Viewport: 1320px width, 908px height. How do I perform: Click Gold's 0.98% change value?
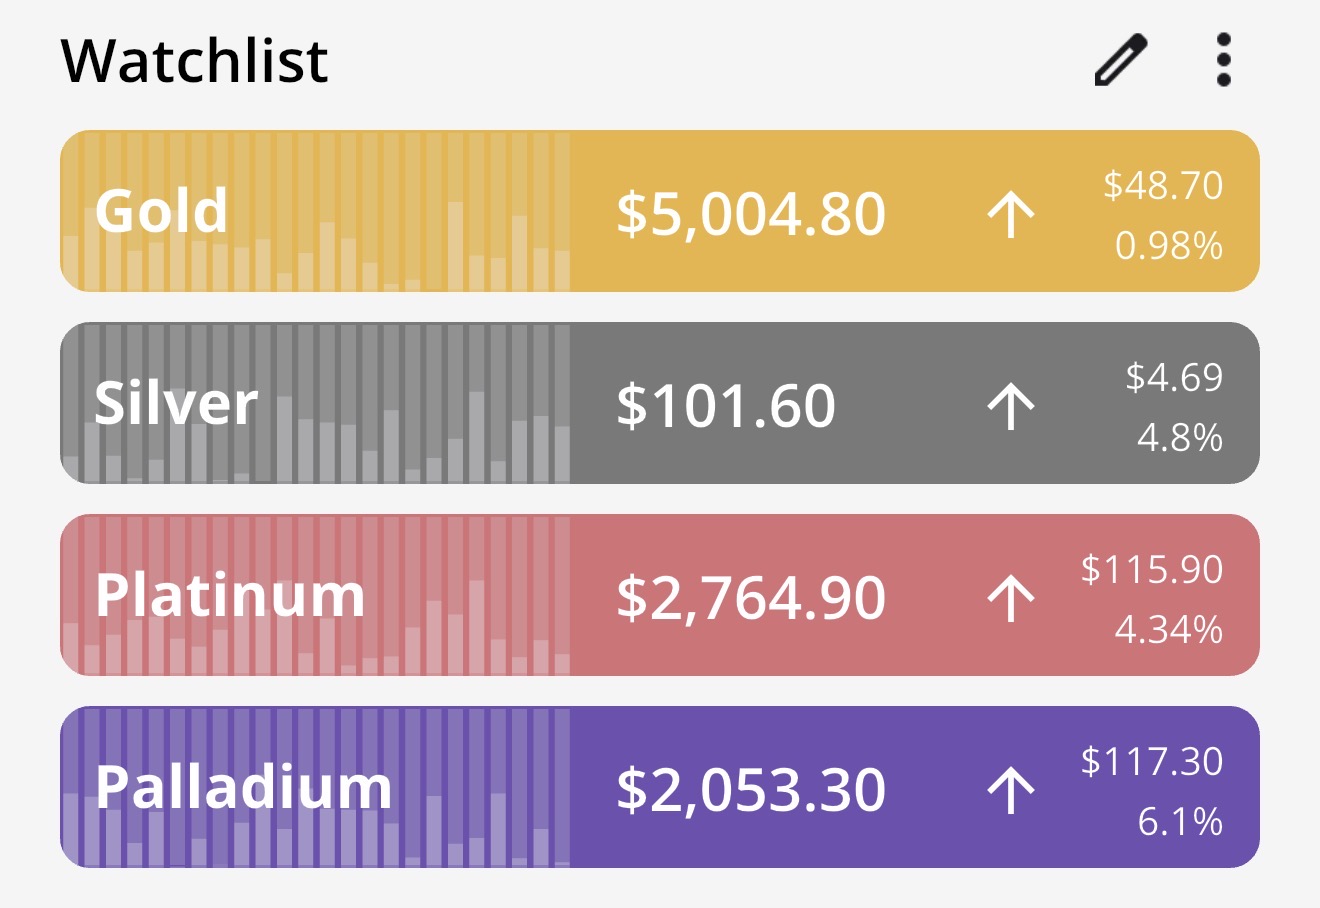tap(1168, 245)
